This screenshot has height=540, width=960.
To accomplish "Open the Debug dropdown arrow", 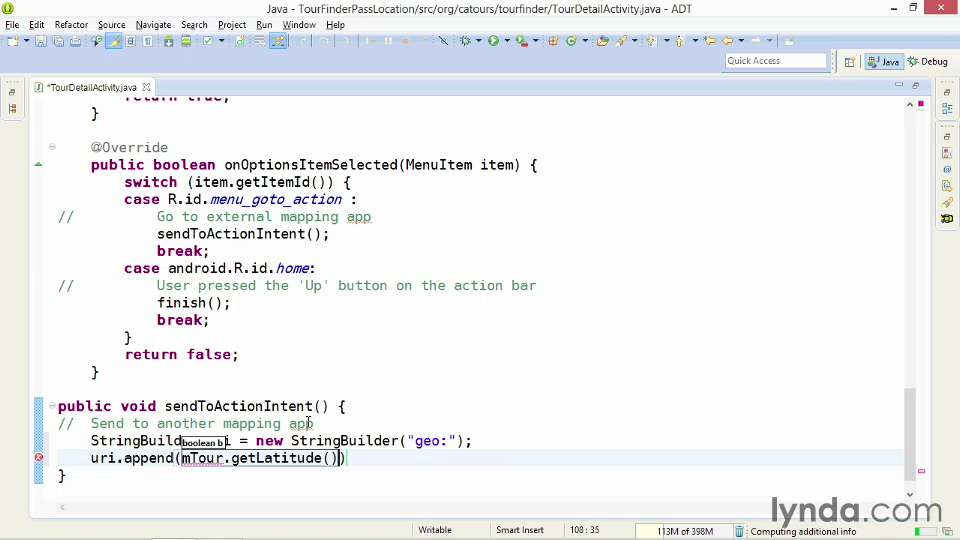I will click(x=478, y=41).
